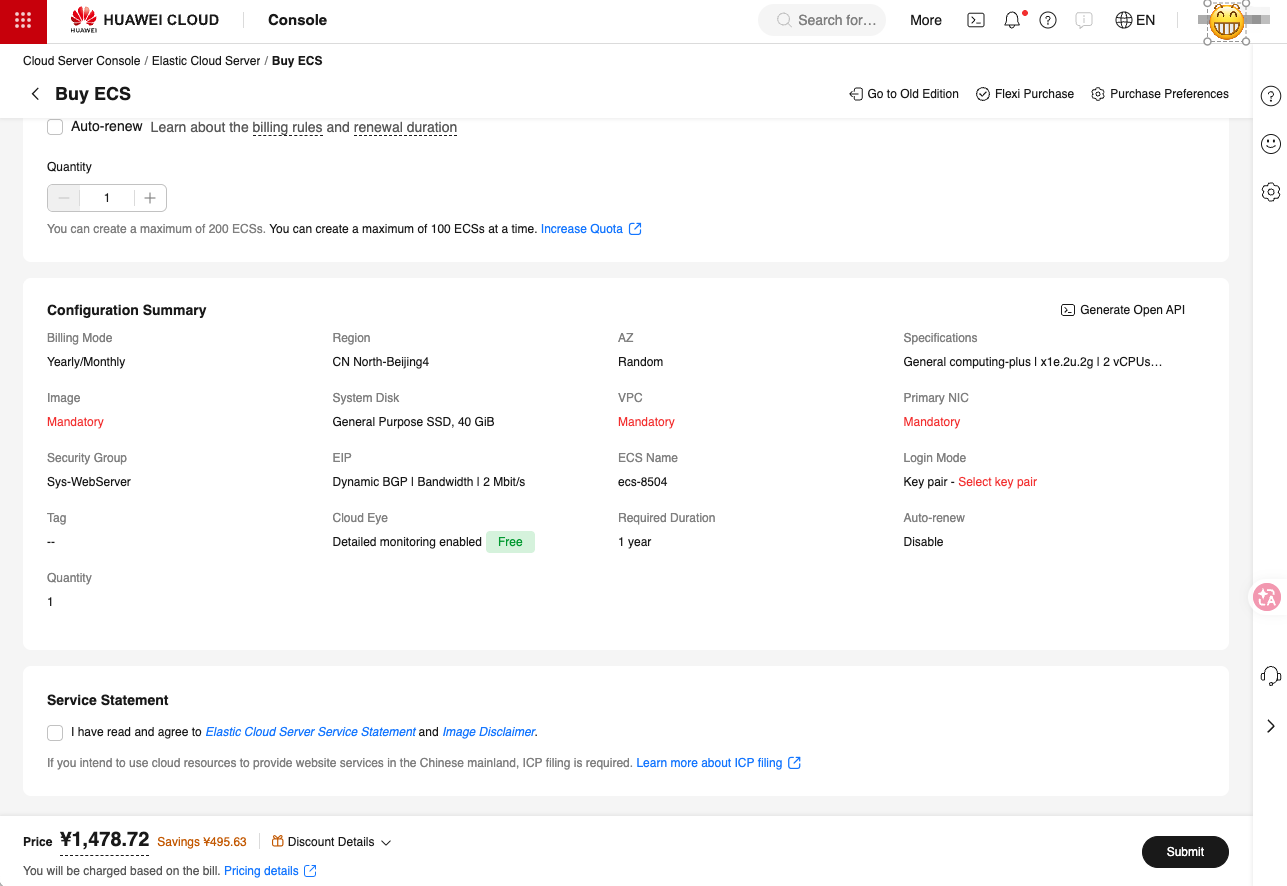Open Learn more about ICP filing
Image resolution: width=1287 pixels, height=886 pixels.
pos(718,763)
